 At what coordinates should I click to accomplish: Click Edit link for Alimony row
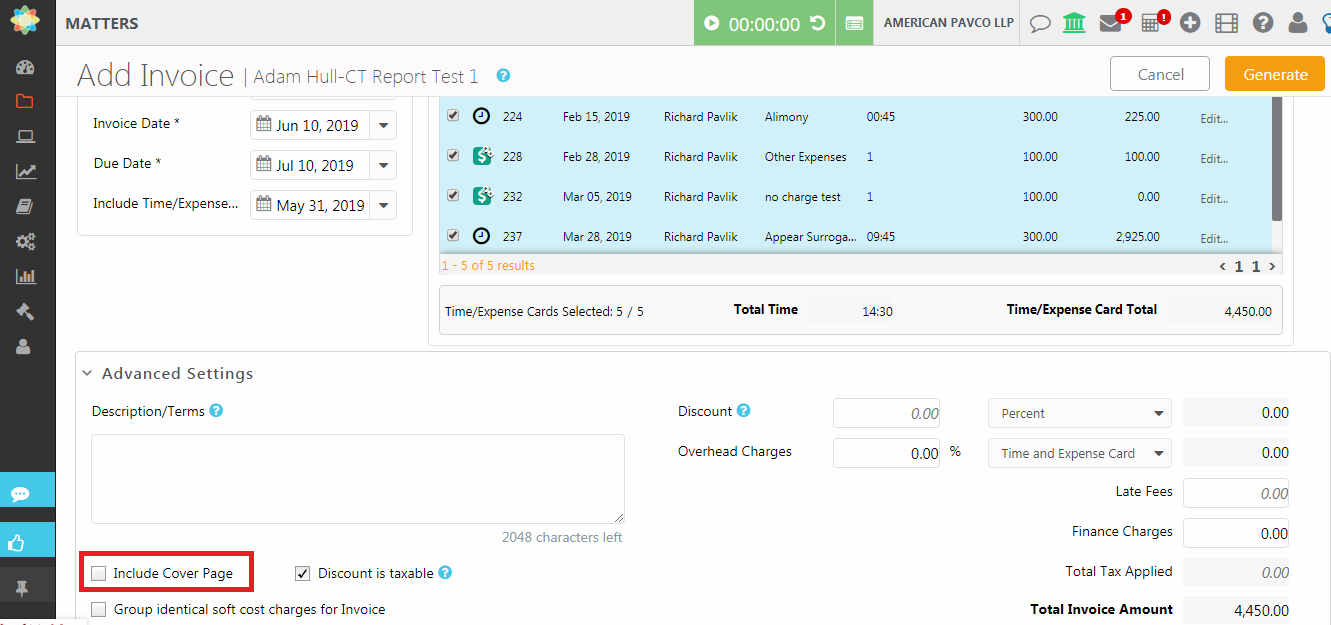tap(1213, 118)
